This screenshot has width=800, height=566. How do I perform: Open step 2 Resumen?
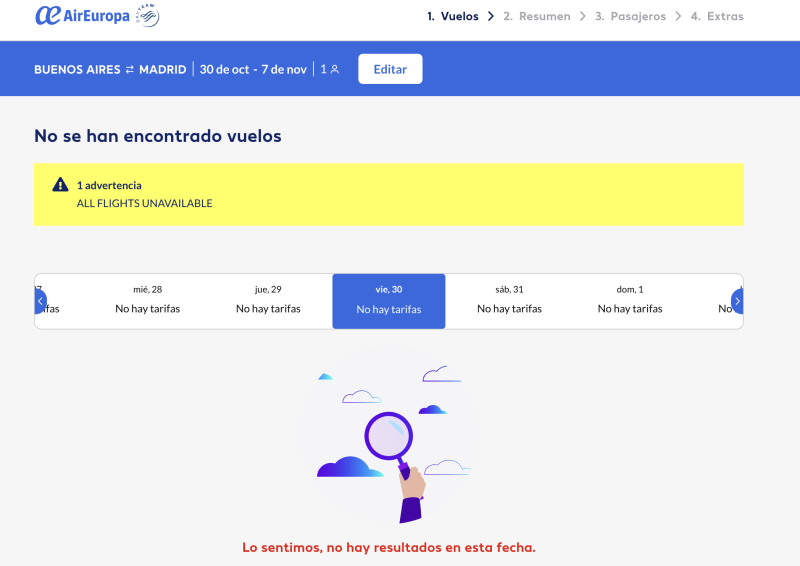537,16
